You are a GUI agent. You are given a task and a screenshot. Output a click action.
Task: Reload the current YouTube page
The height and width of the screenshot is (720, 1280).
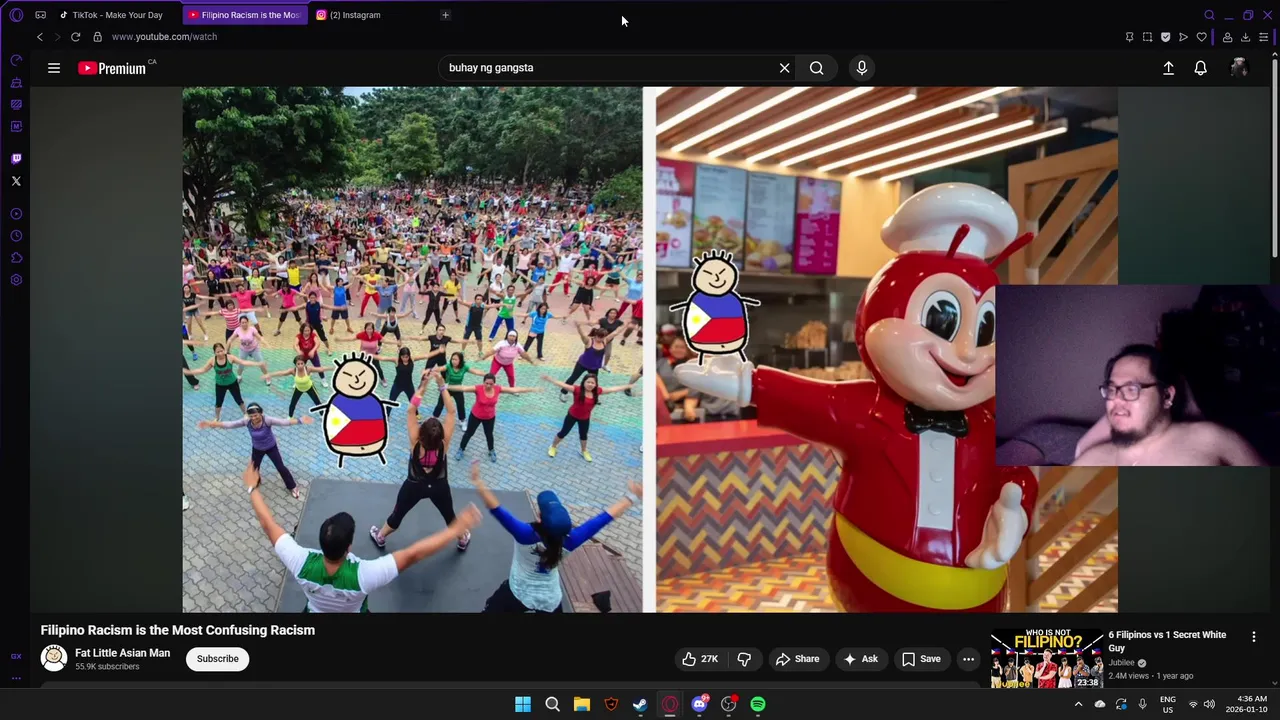[x=75, y=37]
